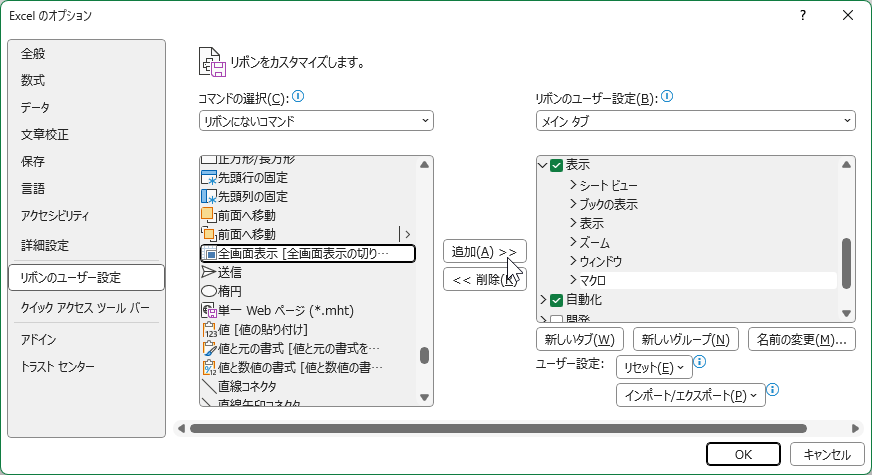872x475 pixels.
Task: Click the 全画面表示 command icon
Action: tap(209, 253)
